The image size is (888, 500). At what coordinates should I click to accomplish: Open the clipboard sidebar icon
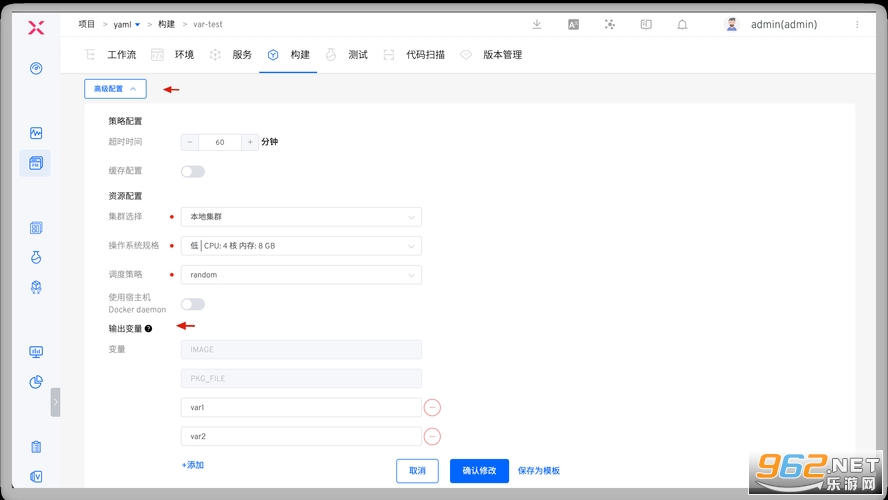tap(36, 447)
